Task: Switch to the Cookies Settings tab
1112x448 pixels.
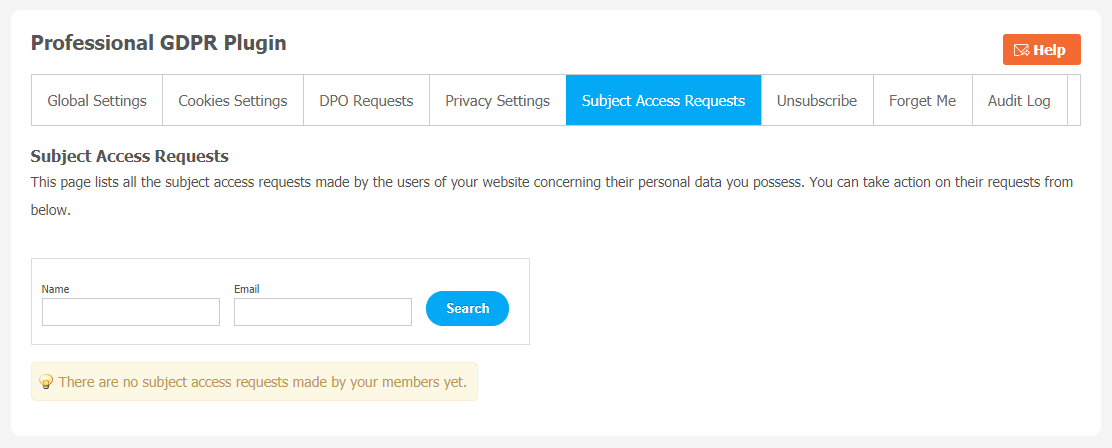Action: point(233,101)
